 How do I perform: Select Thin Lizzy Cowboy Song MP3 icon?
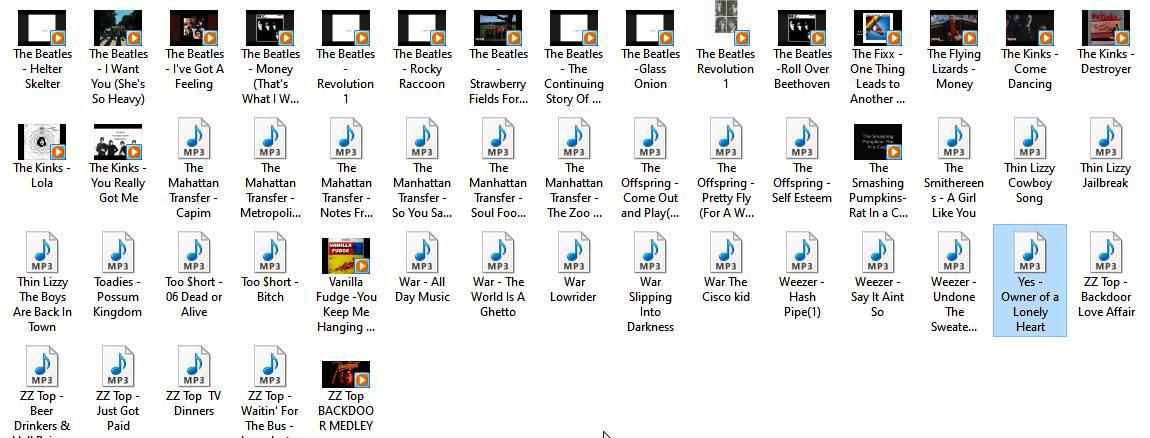point(1030,139)
